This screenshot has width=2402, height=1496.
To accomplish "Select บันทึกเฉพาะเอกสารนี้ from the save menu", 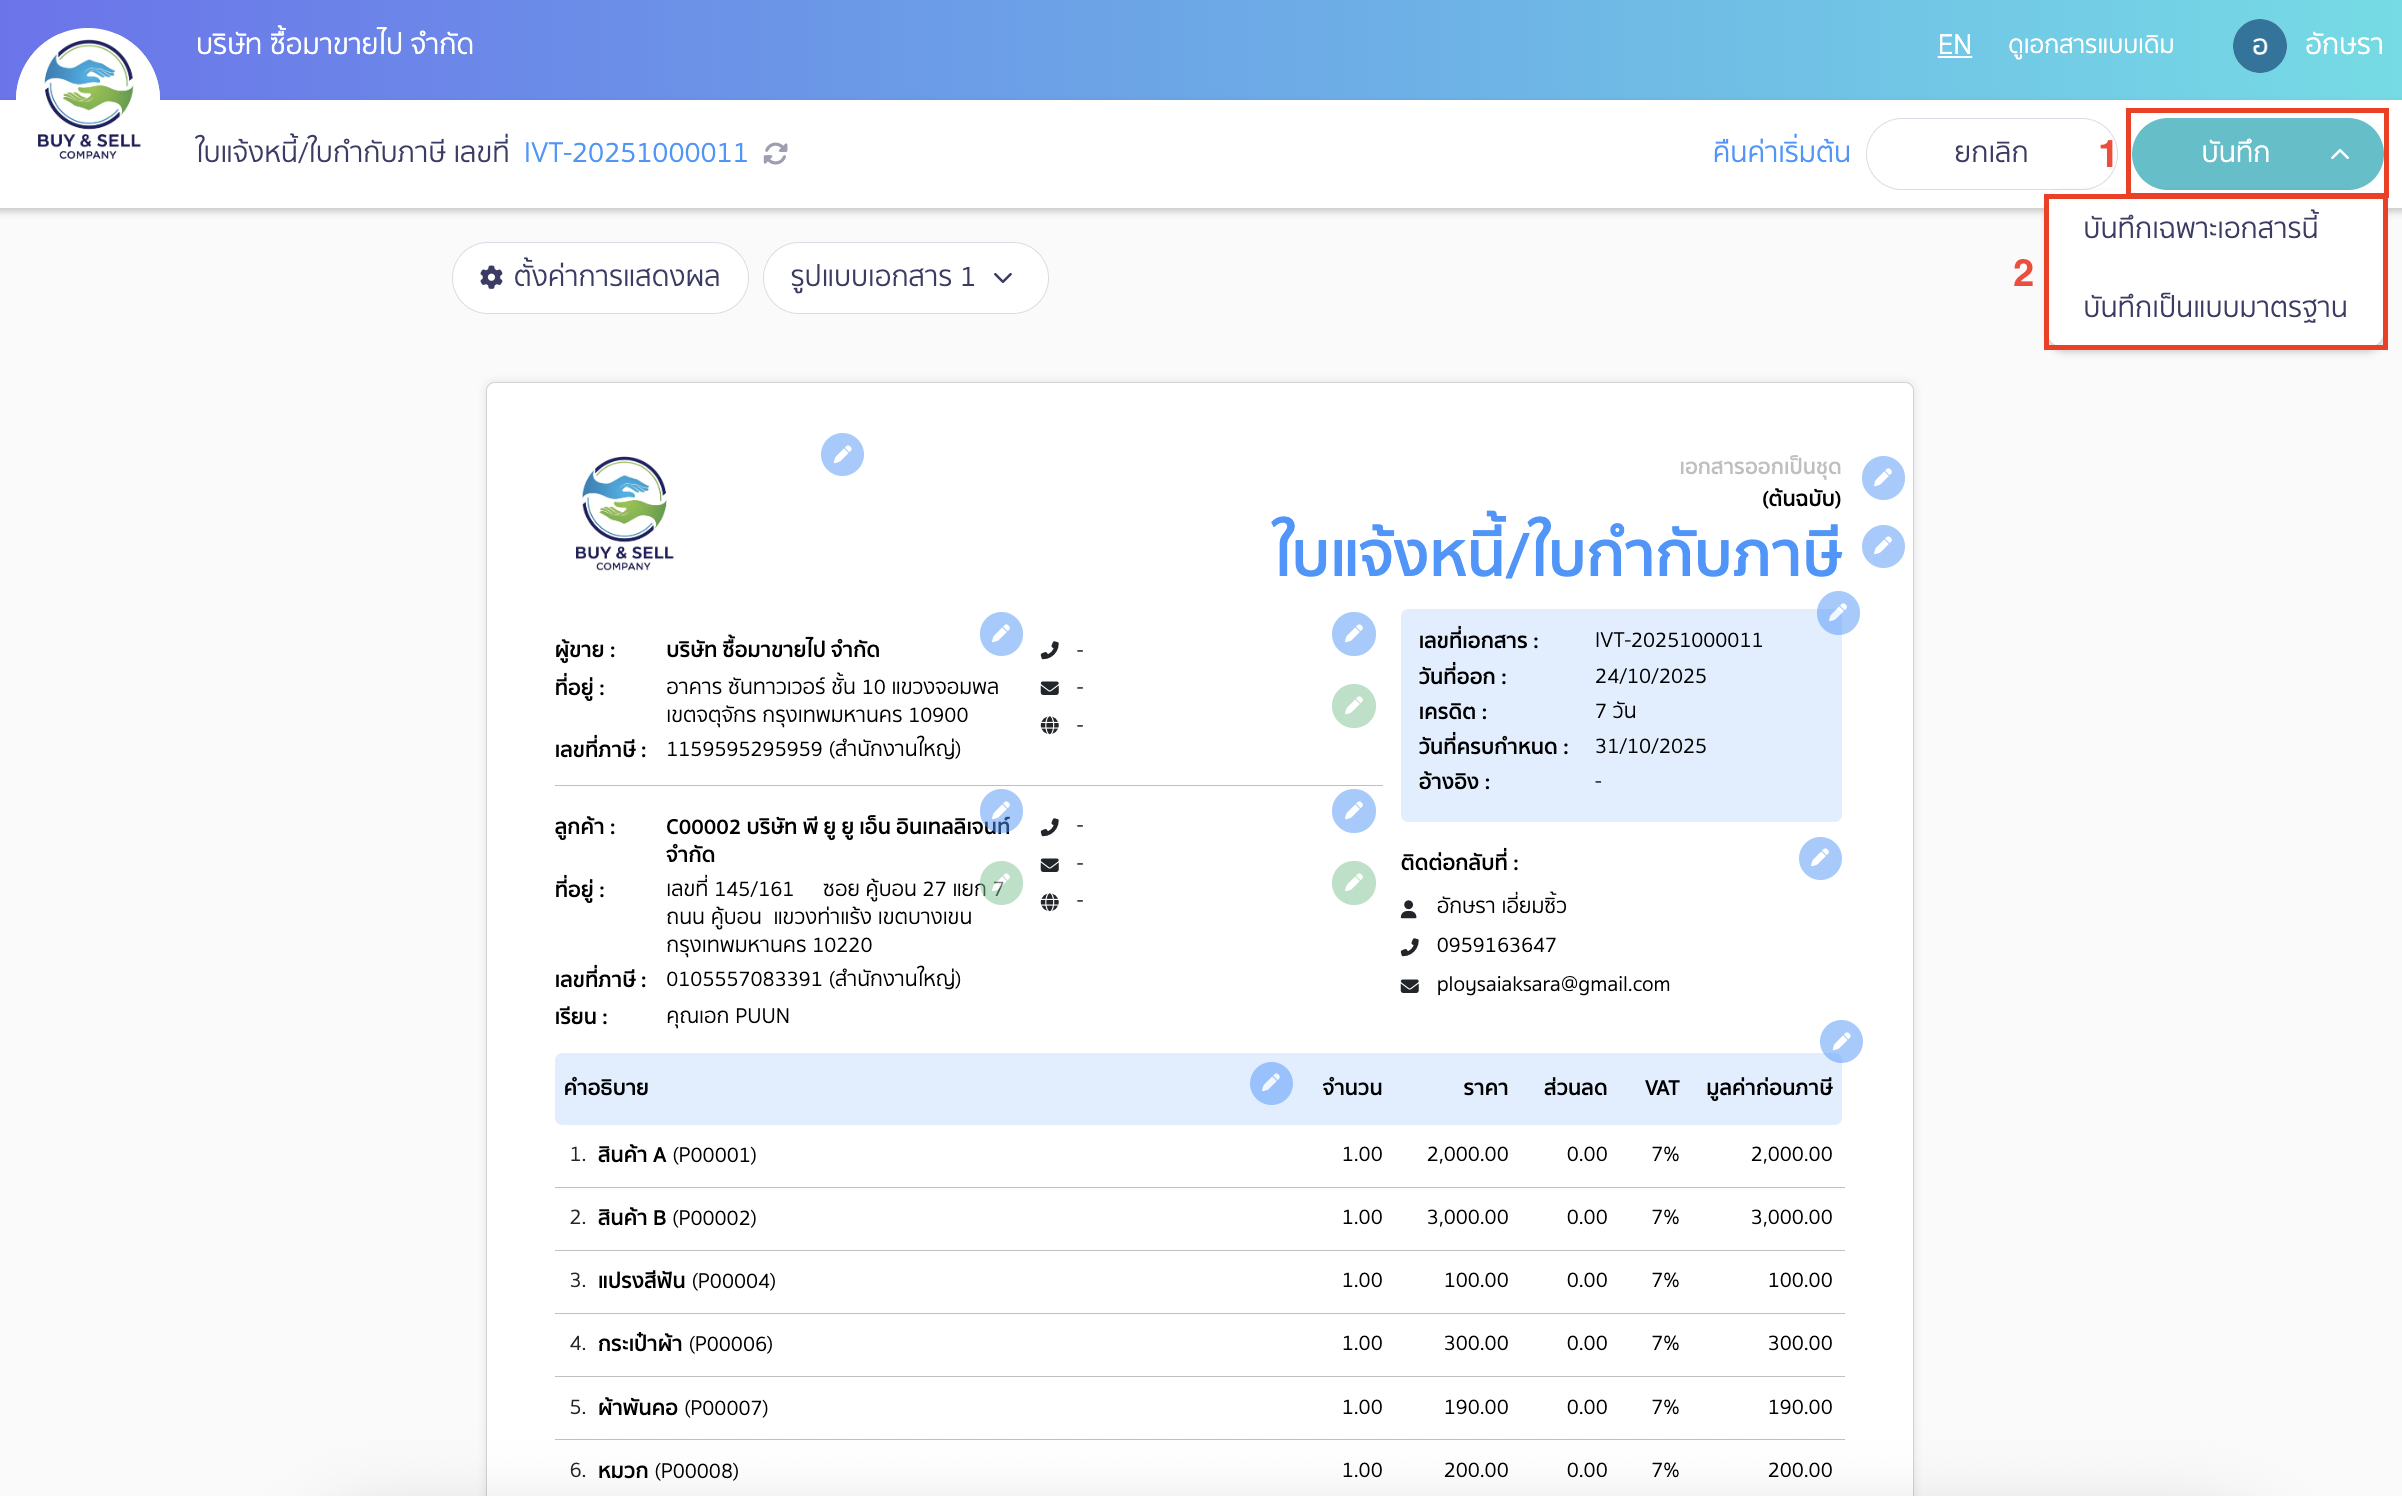I will (2215, 228).
